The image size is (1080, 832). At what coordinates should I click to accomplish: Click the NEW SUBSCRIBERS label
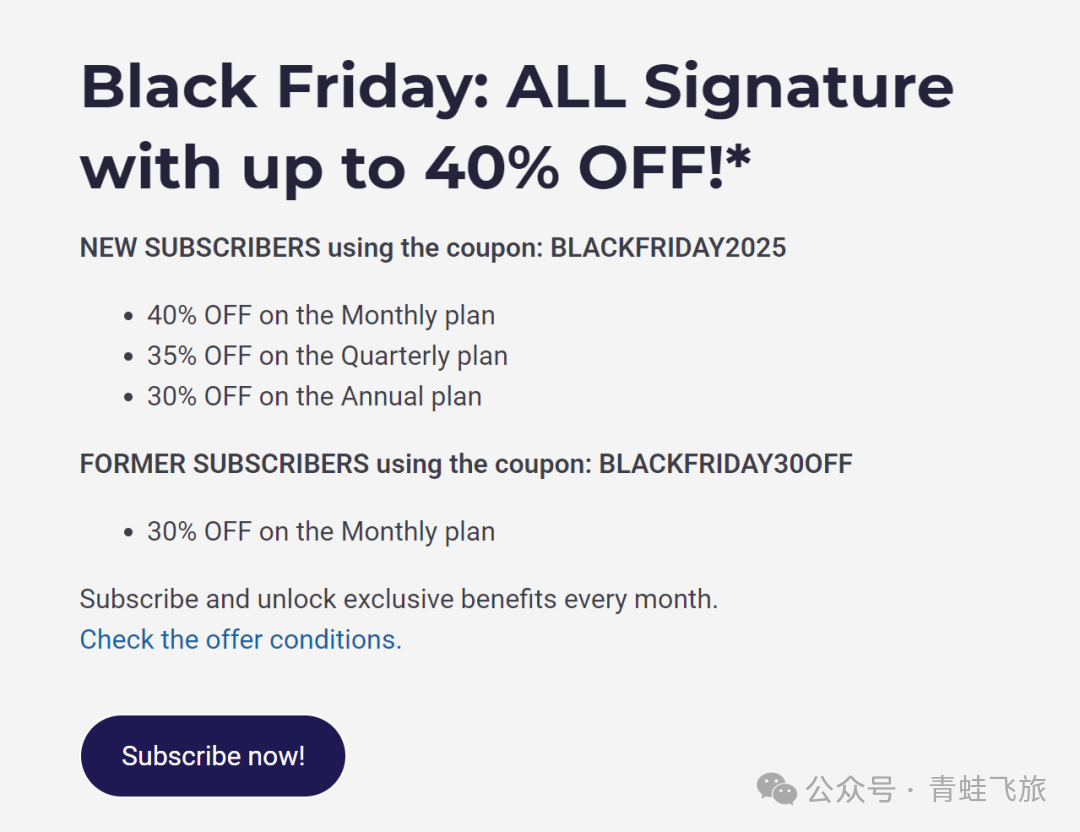coord(200,248)
